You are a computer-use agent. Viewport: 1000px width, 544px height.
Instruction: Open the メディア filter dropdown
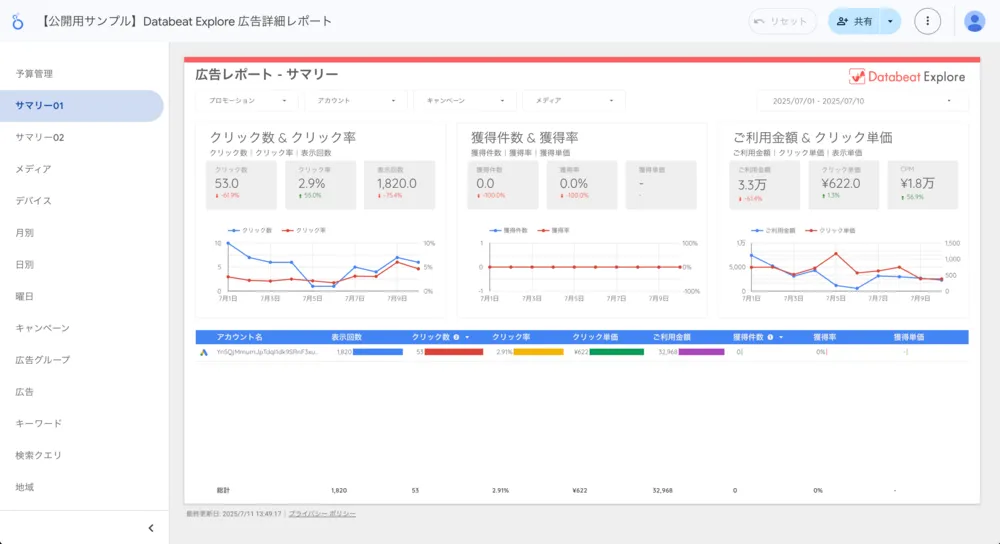[575, 100]
